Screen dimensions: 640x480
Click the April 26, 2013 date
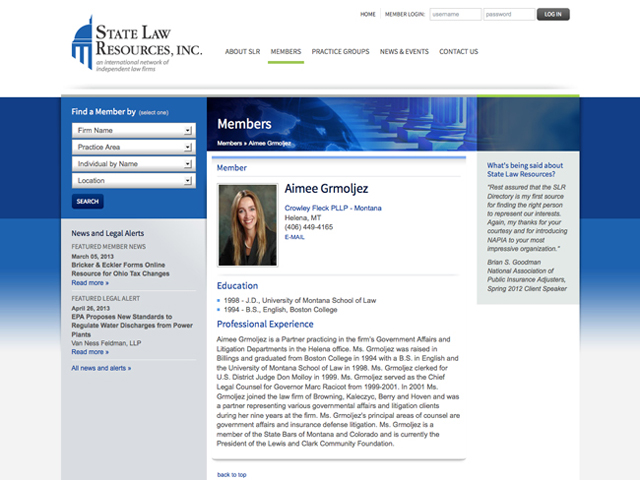pos(91,308)
